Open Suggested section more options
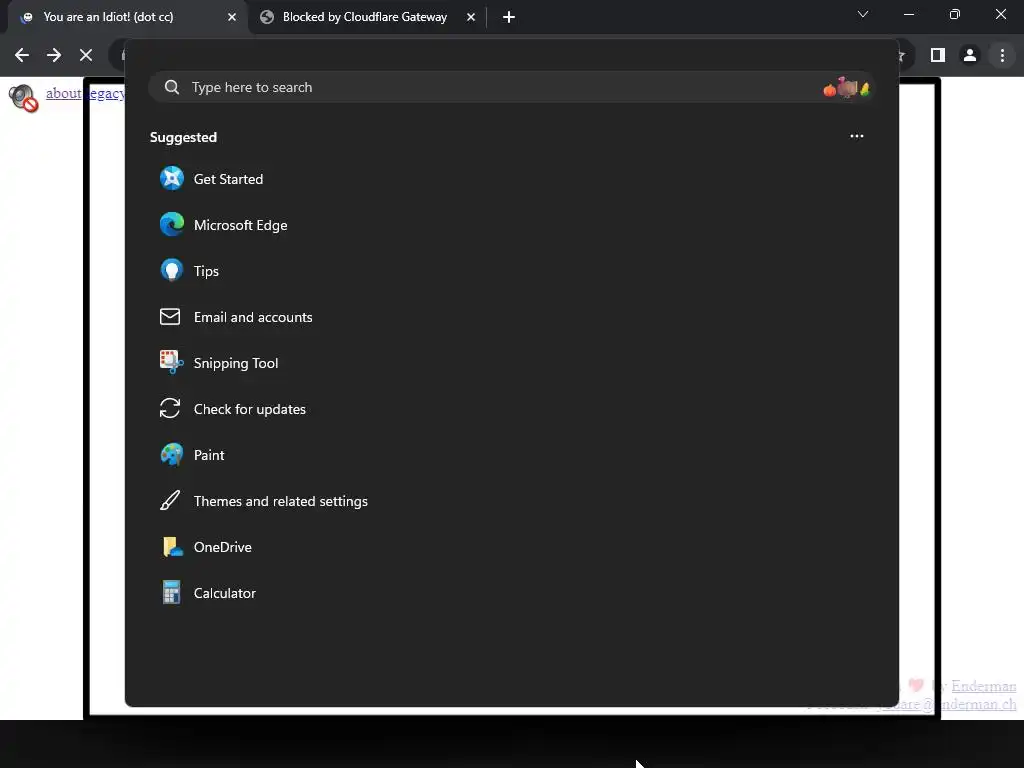 pyautogui.click(x=856, y=136)
